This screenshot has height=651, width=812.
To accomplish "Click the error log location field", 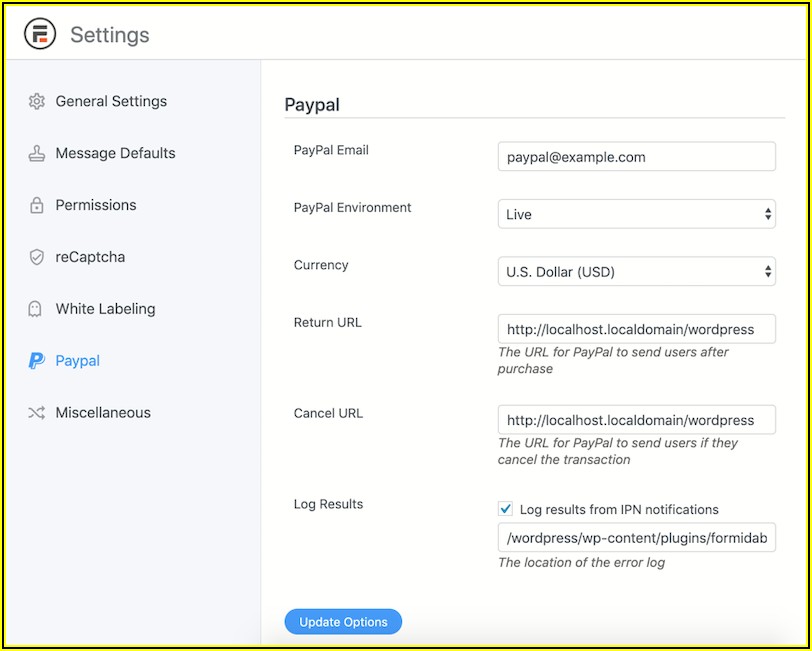I will (636, 538).
